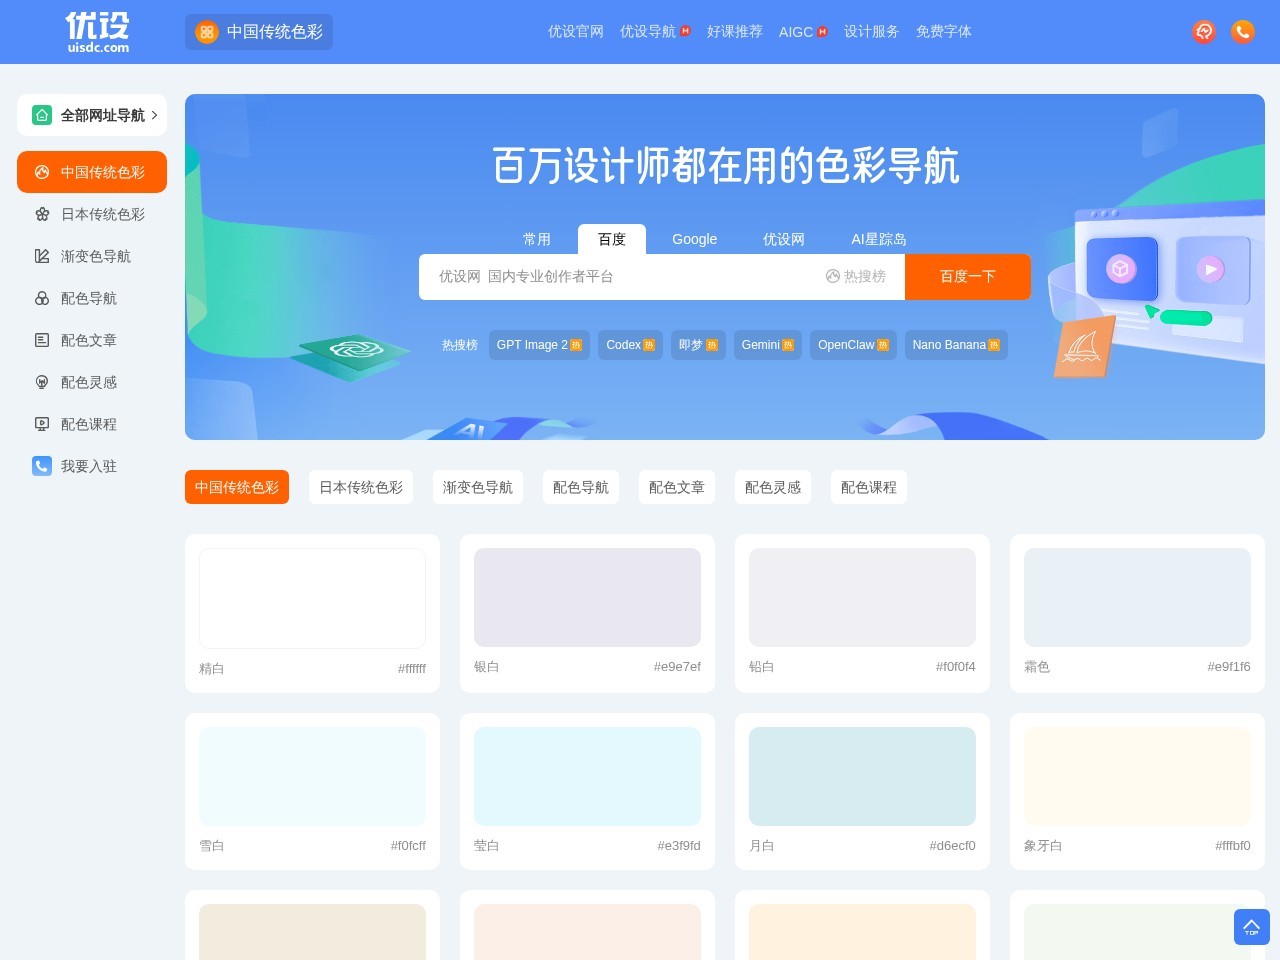Select the 渐变色导航 category tab
Viewport: 1280px width, 960px height.
(478, 487)
